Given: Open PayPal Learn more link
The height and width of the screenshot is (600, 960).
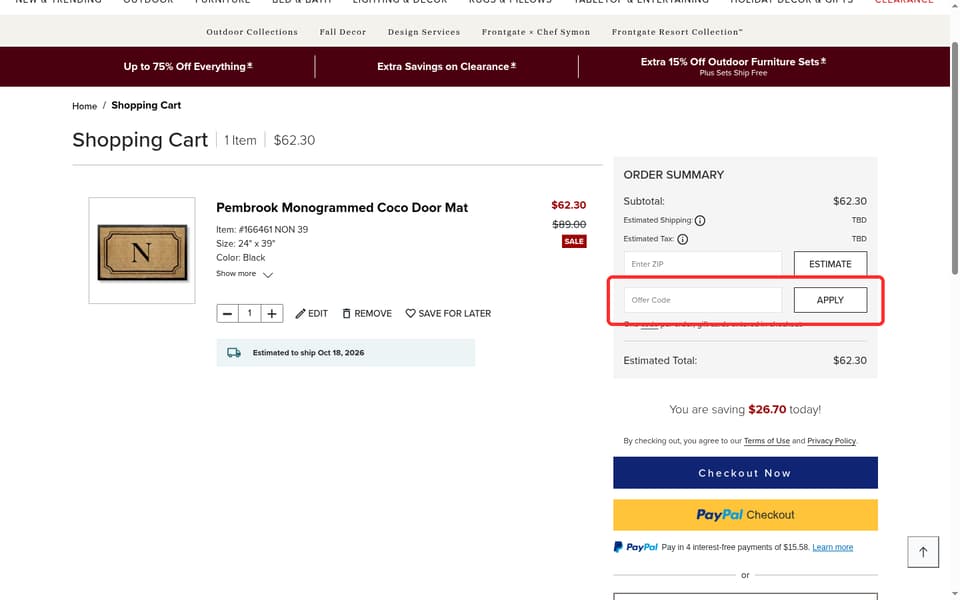Looking at the screenshot, I should 832,547.
